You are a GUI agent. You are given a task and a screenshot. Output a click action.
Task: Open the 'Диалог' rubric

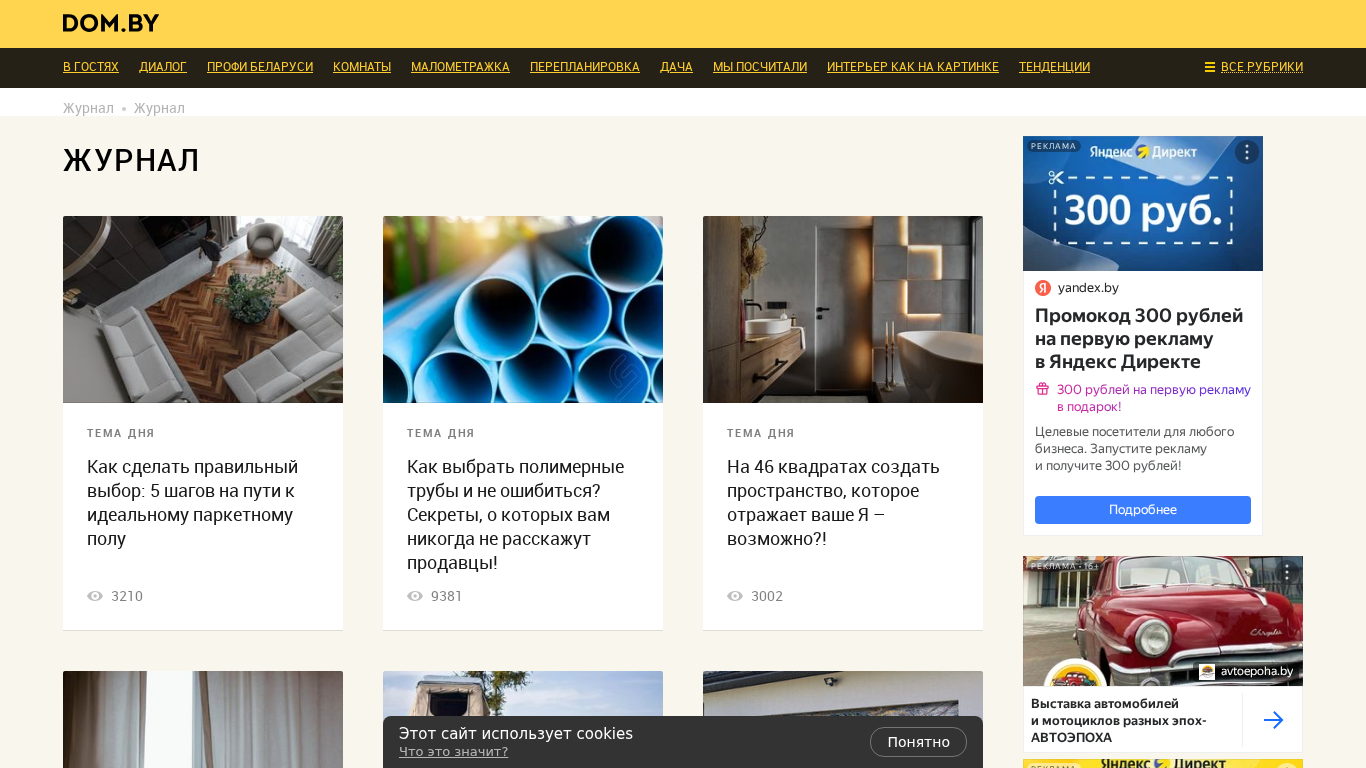(x=163, y=67)
